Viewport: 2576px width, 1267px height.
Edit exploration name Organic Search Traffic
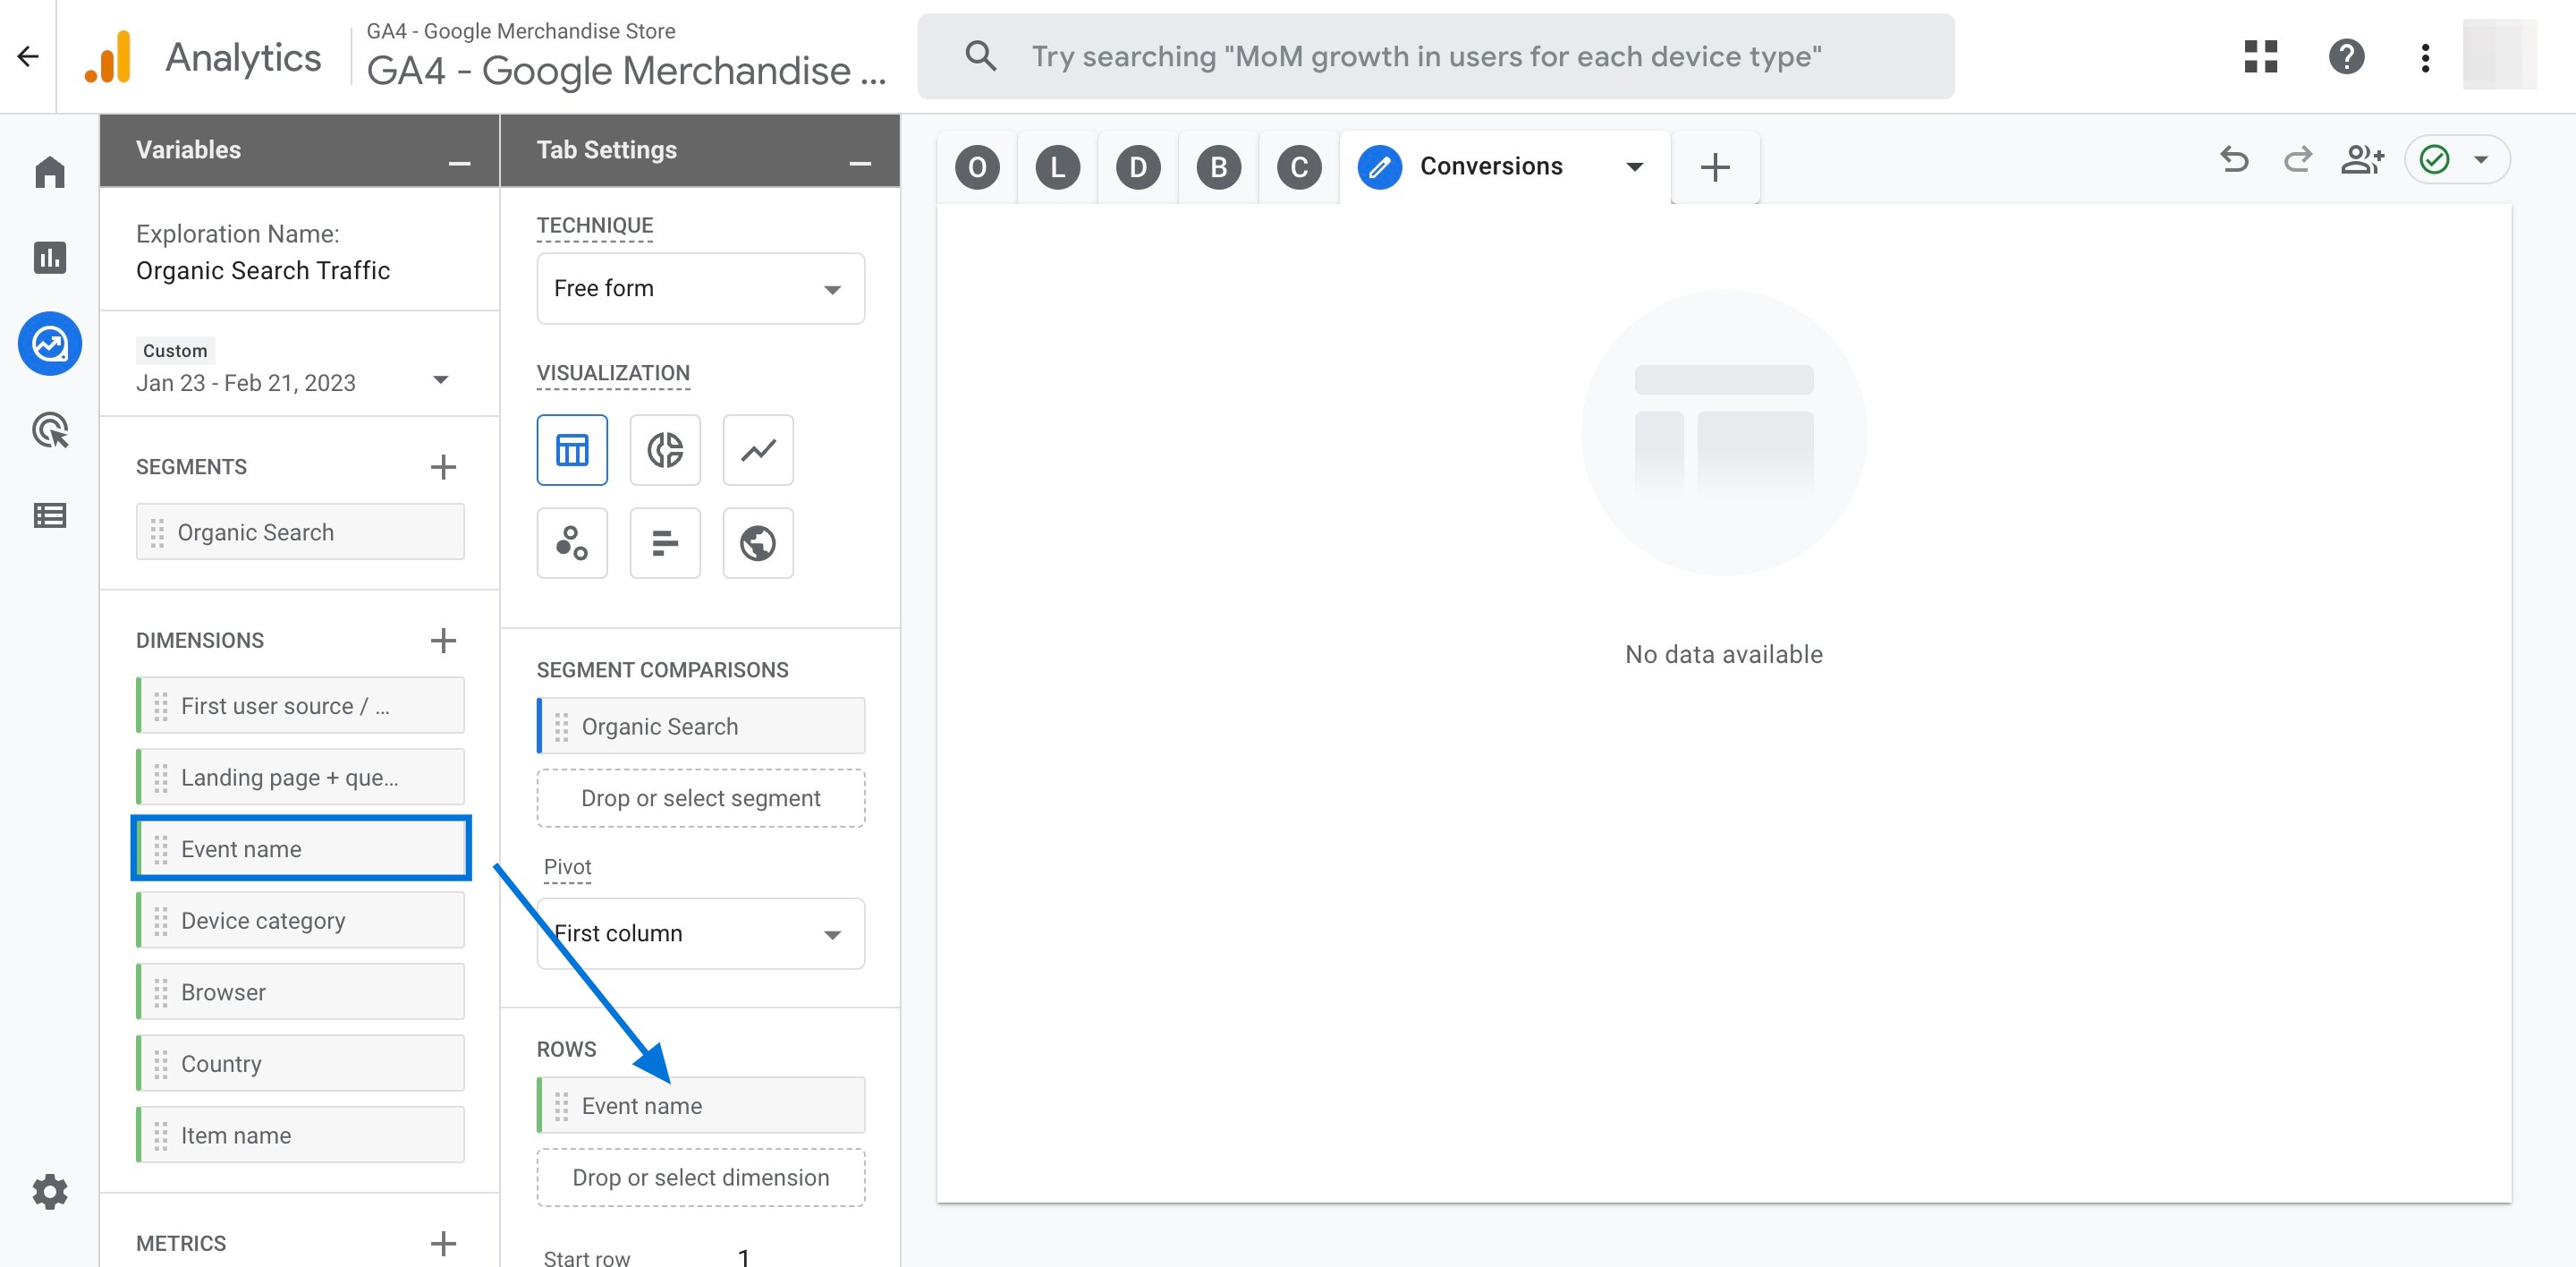pyautogui.click(x=263, y=271)
